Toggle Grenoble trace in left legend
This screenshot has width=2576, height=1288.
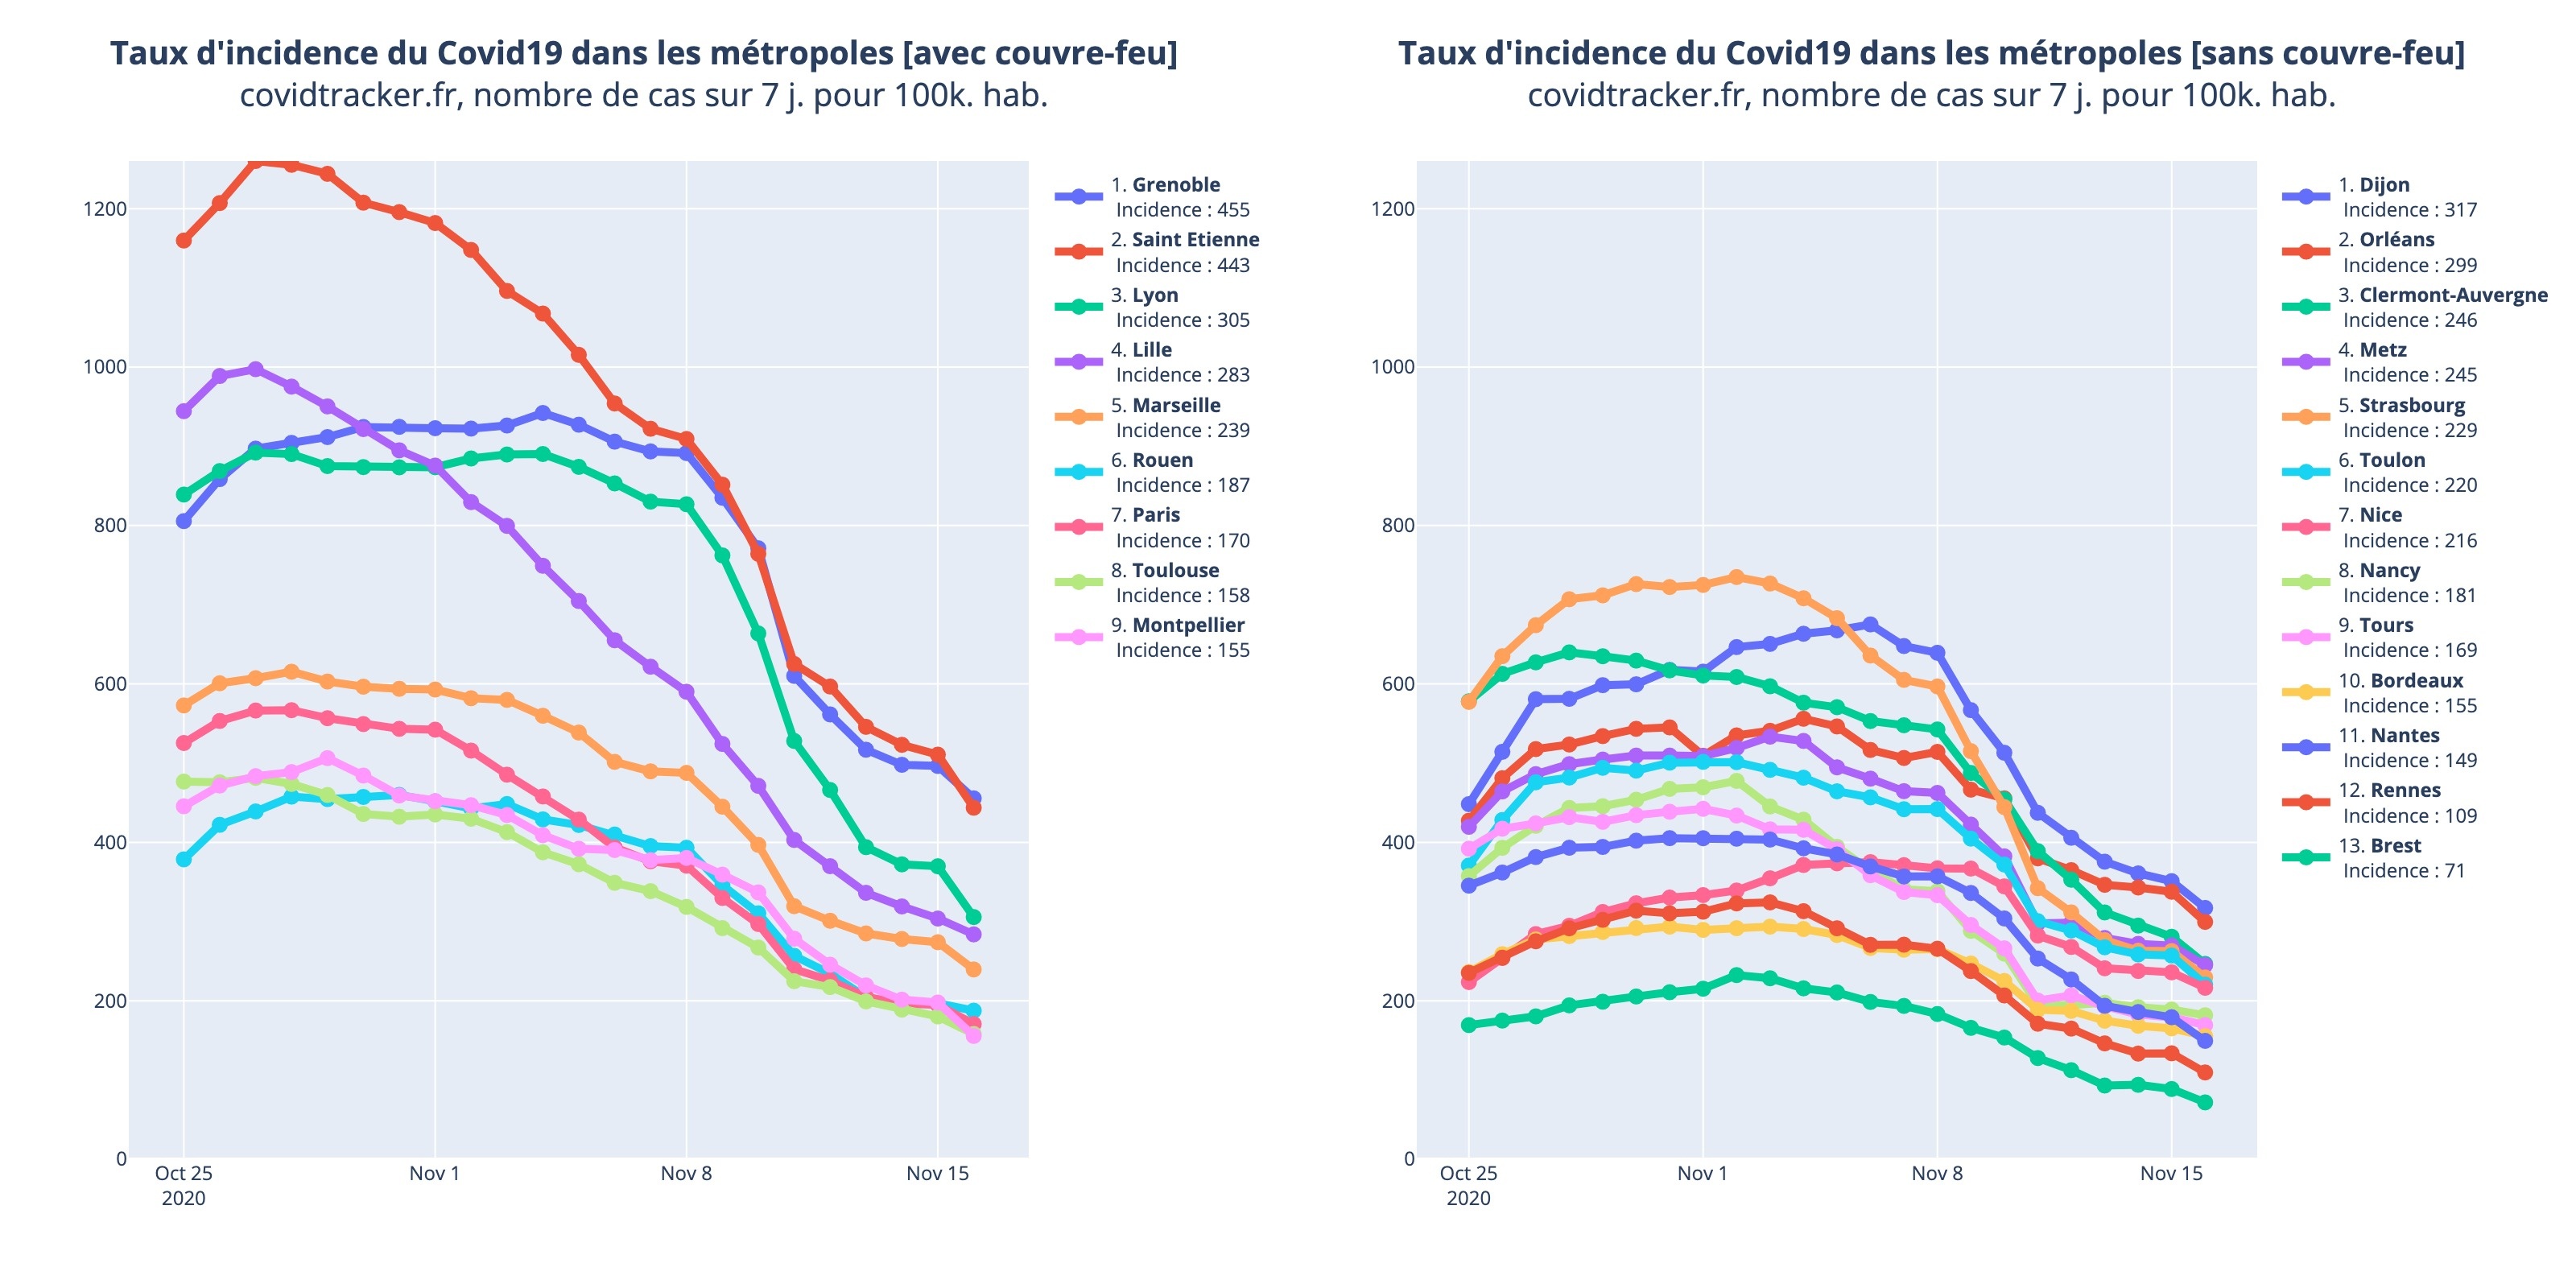[x=1175, y=186]
